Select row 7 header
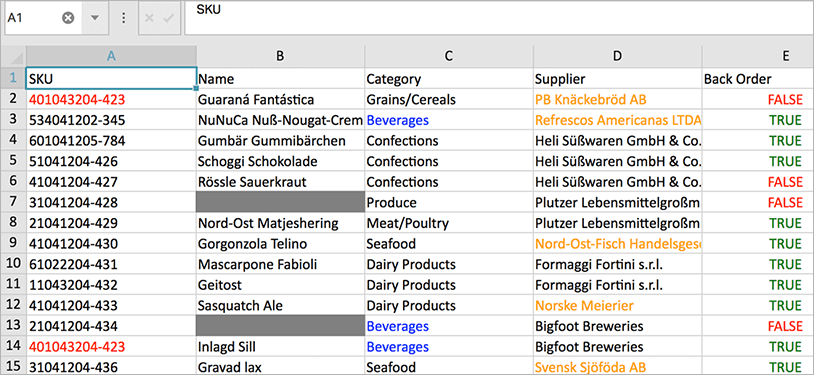Viewport: 814px width, 375px height. (13, 202)
